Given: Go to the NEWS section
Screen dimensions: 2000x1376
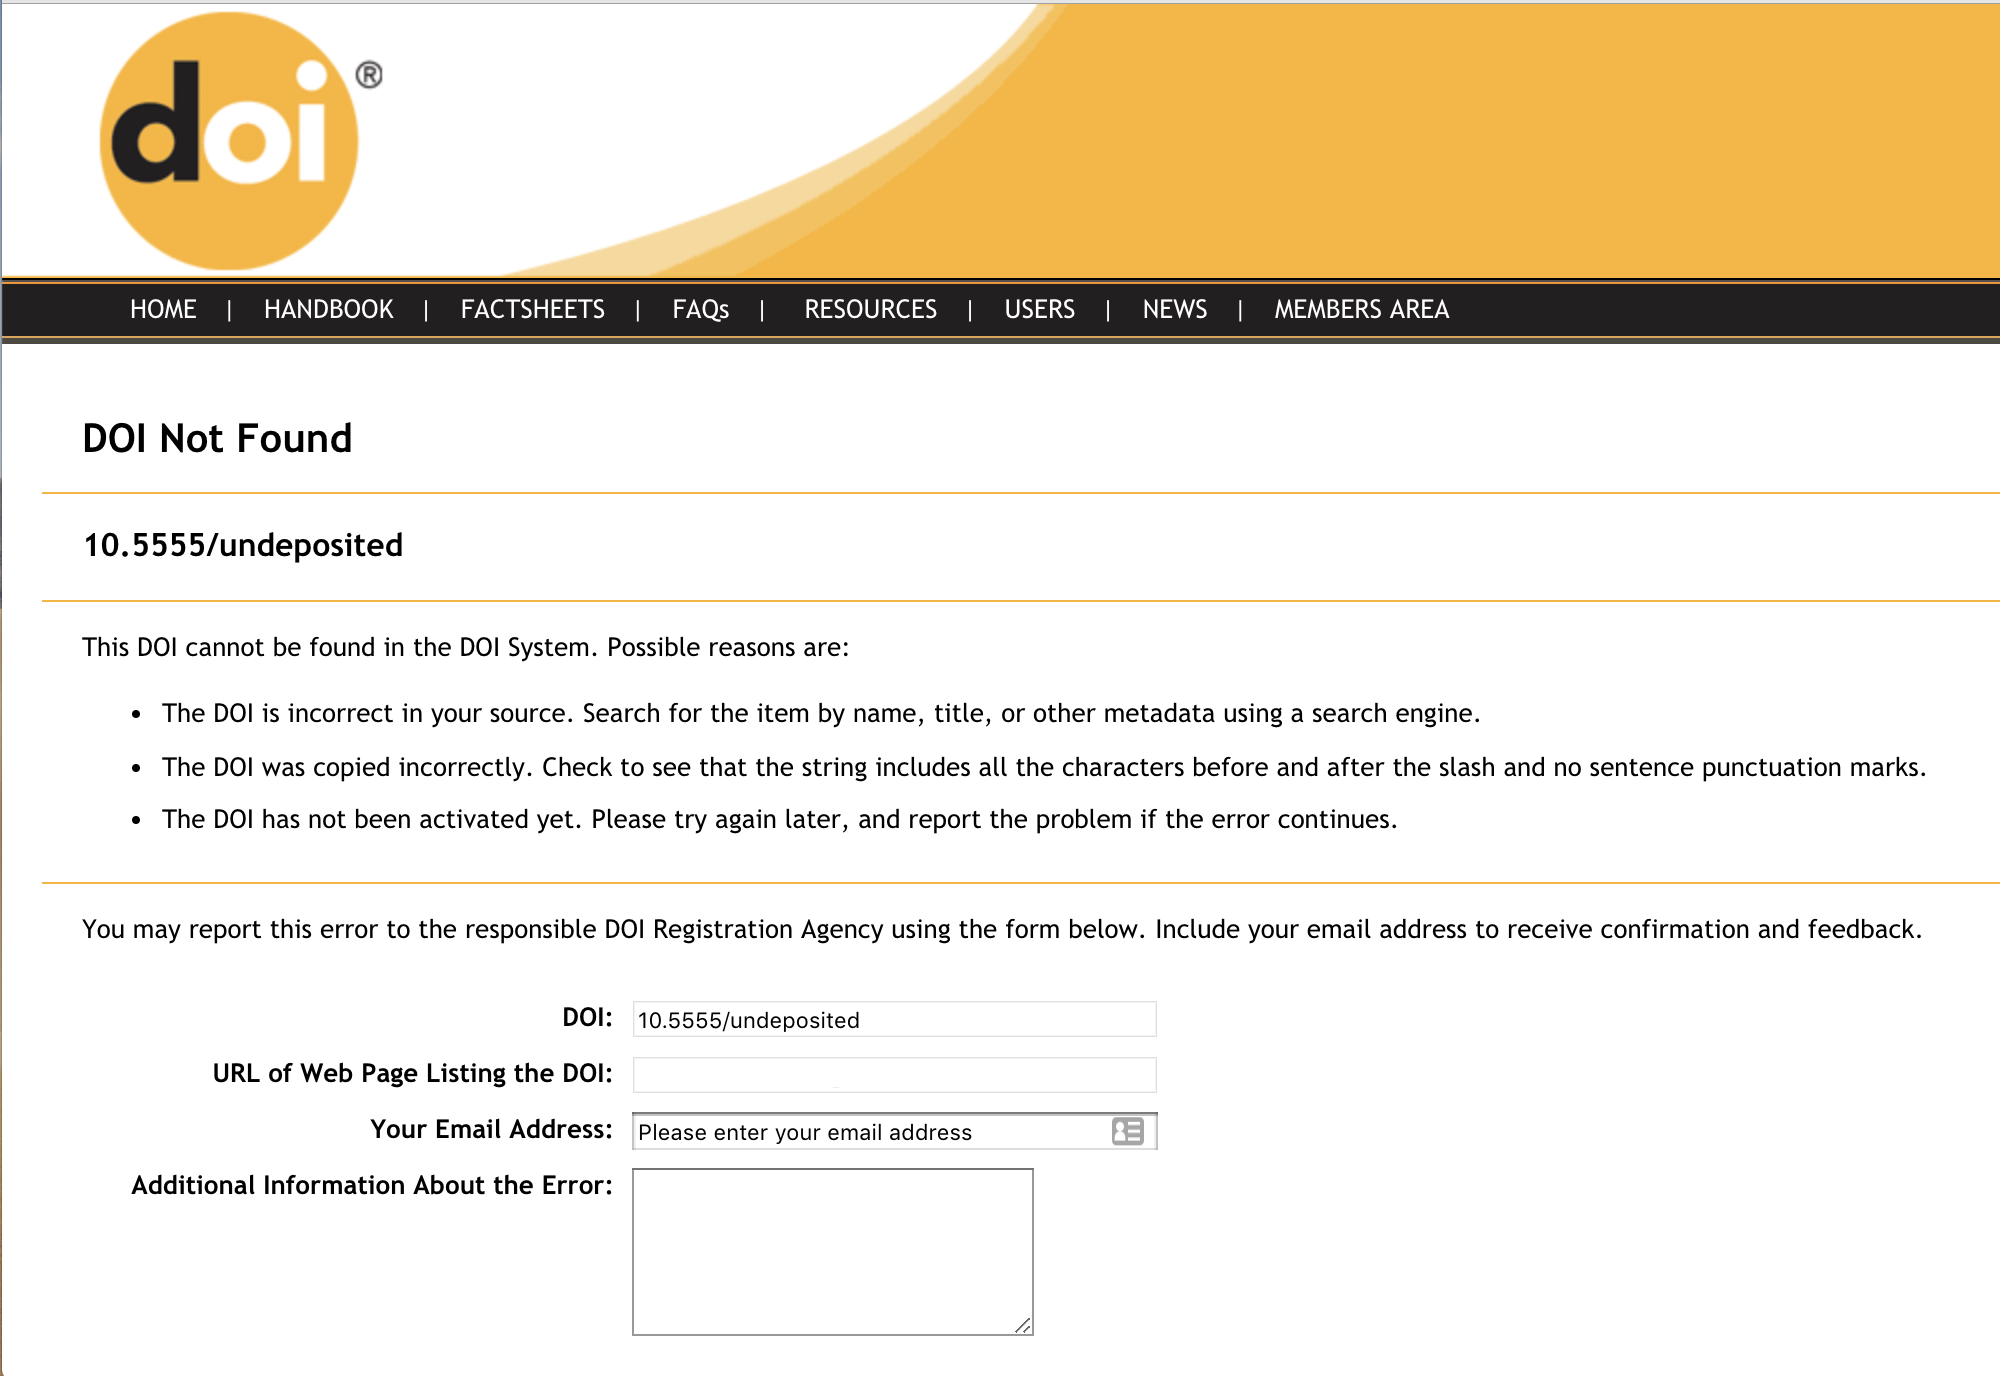Looking at the screenshot, I should pyautogui.click(x=1174, y=310).
